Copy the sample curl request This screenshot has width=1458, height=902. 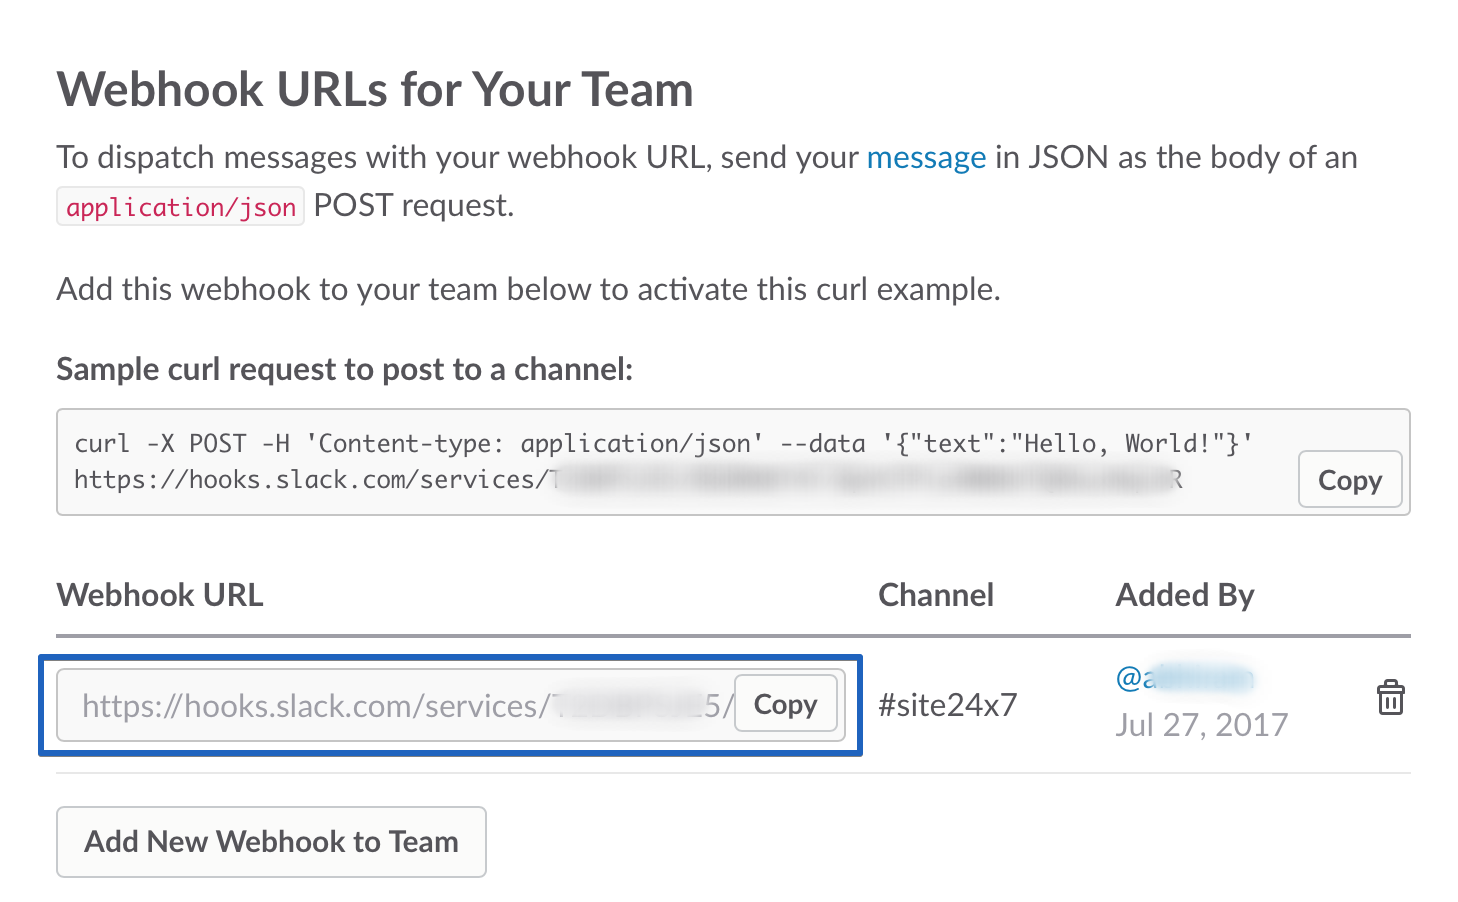point(1349,480)
